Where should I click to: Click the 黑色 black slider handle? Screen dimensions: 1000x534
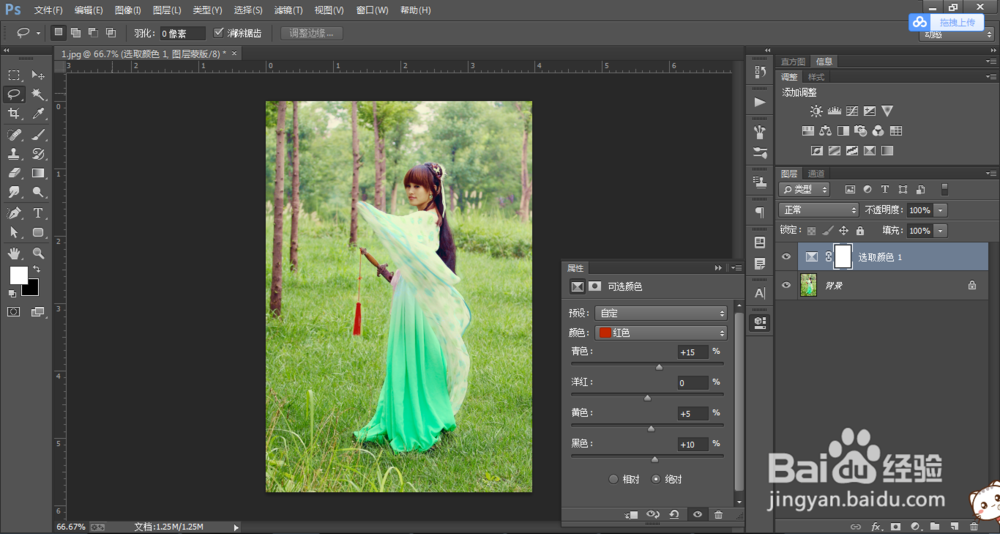point(654,459)
